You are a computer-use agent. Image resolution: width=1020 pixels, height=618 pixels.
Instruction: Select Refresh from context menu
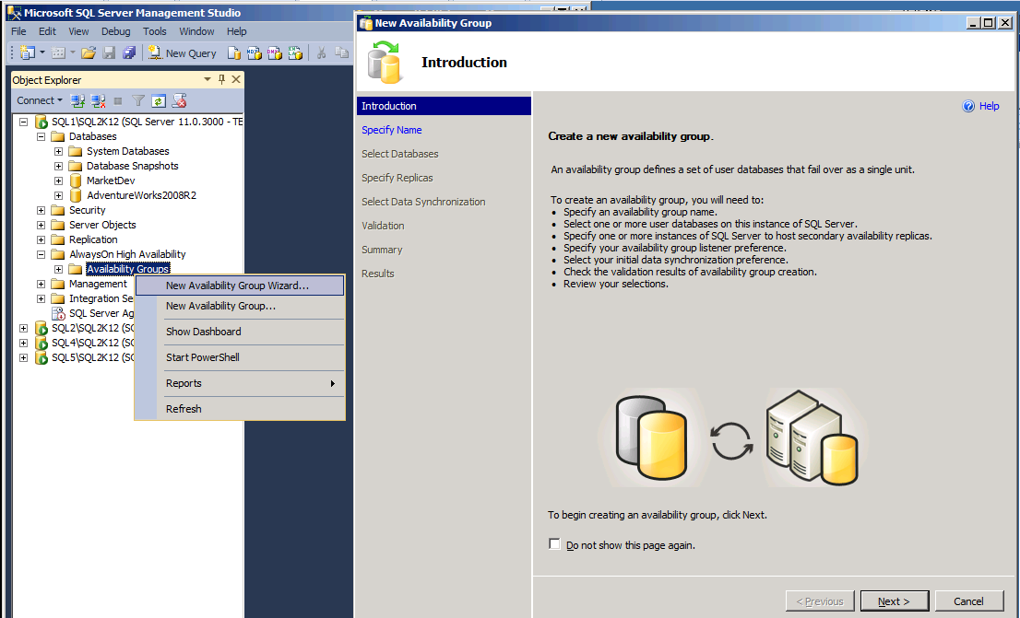tap(239, 409)
